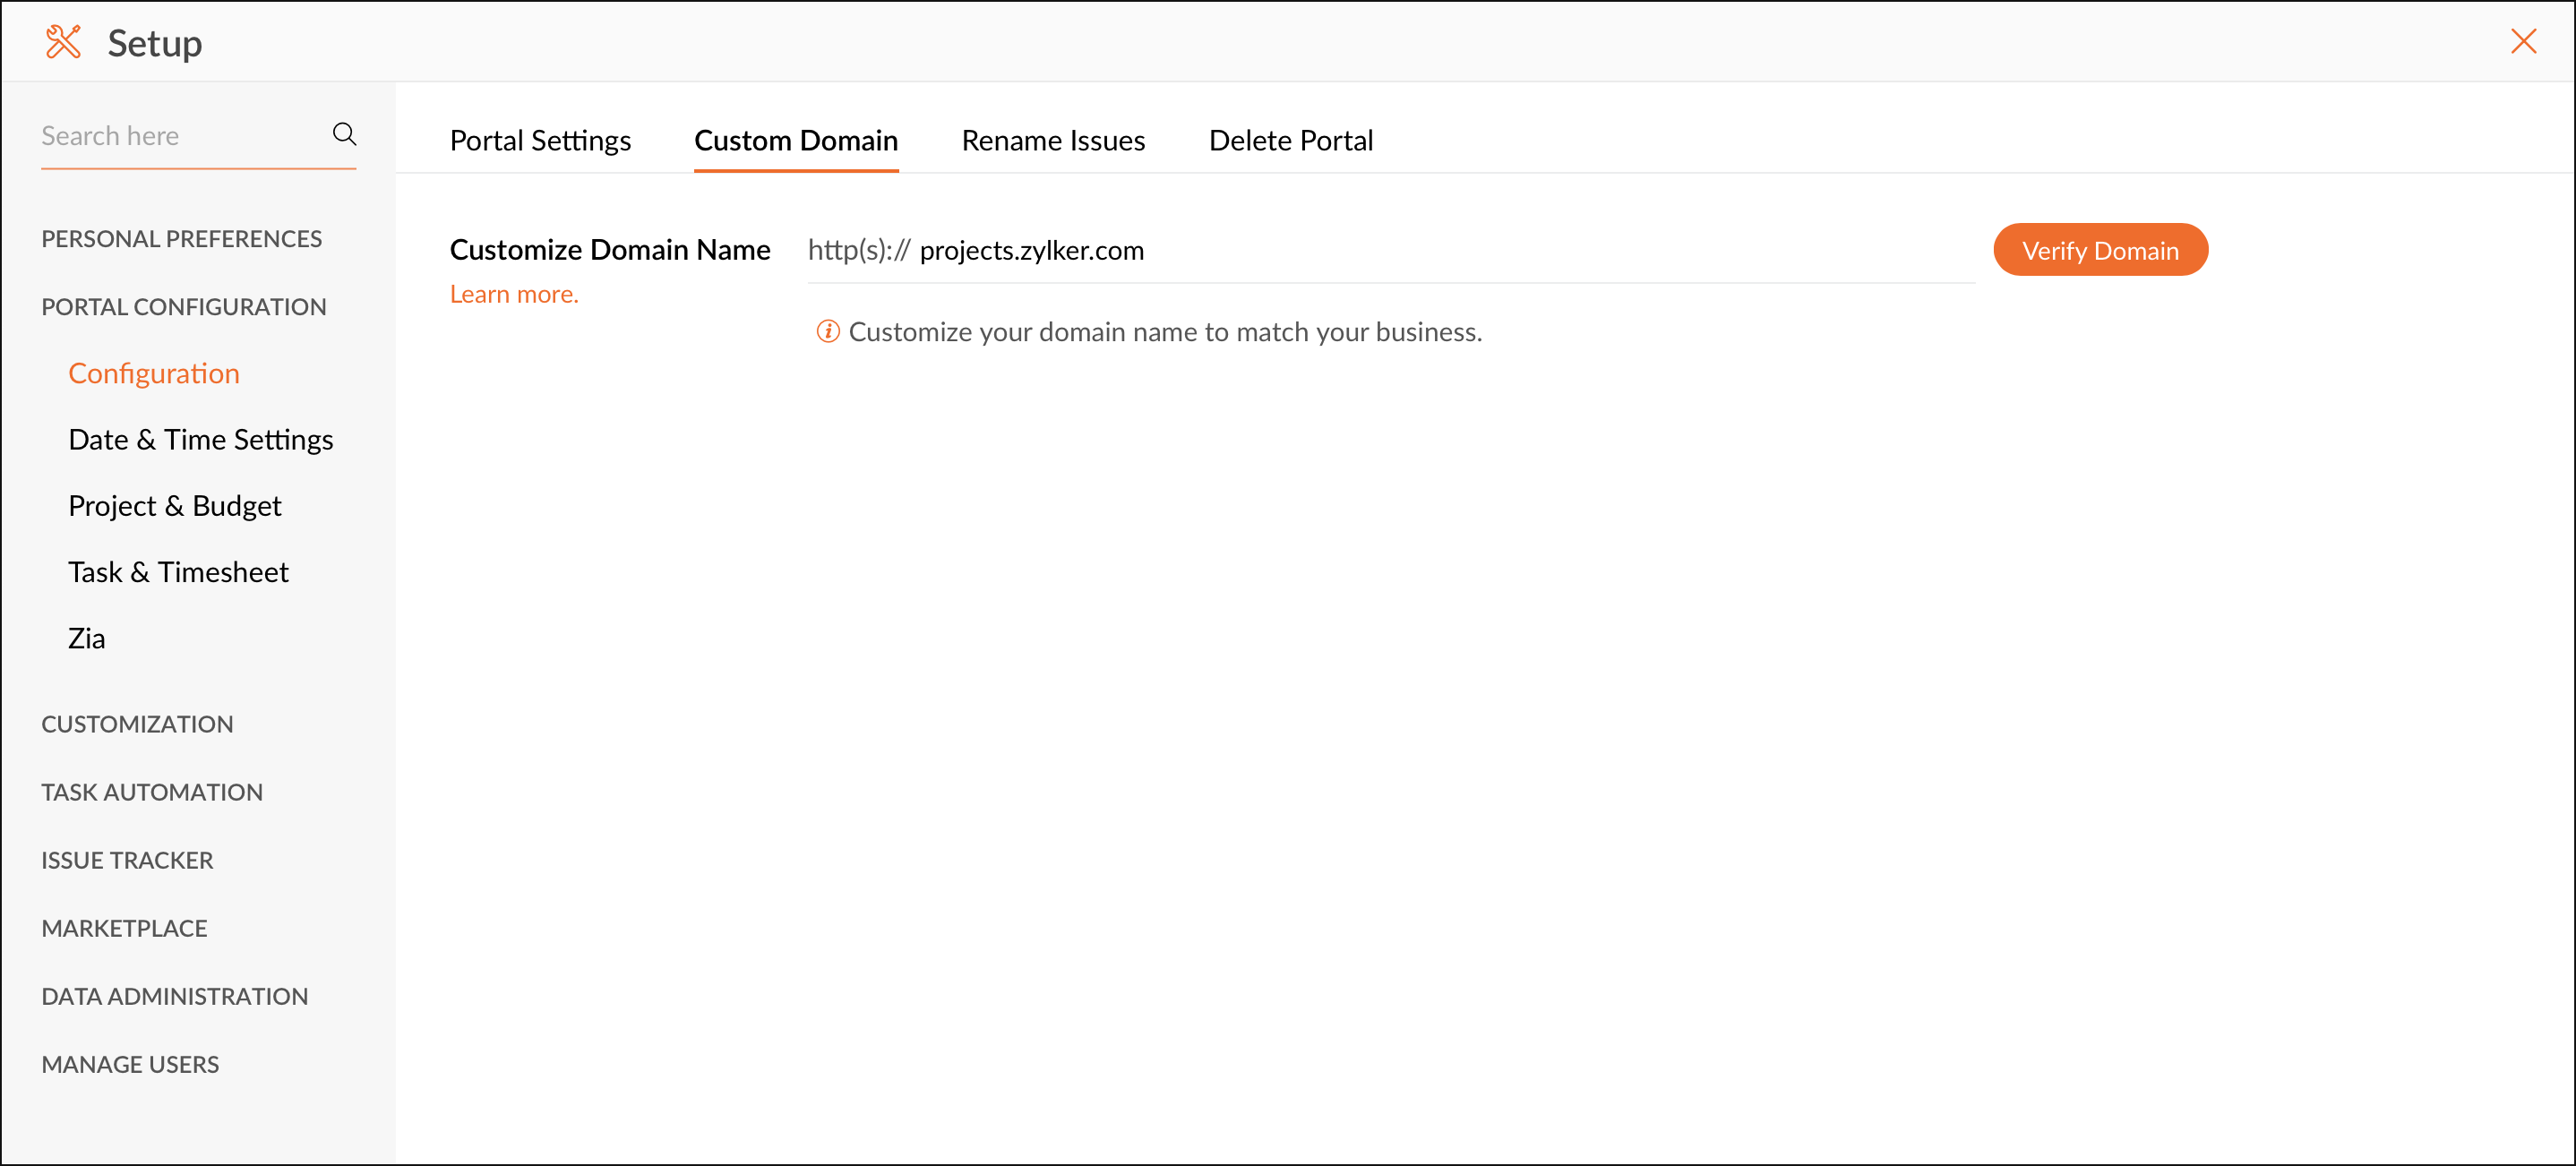Switch to the Rename Issues tab
Image resolution: width=2576 pixels, height=1166 pixels.
tap(1053, 141)
